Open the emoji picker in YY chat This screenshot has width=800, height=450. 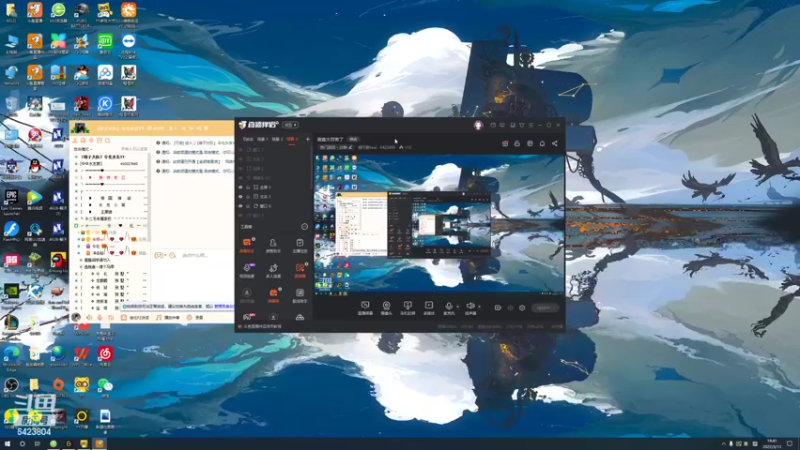(x=172, y=255)
